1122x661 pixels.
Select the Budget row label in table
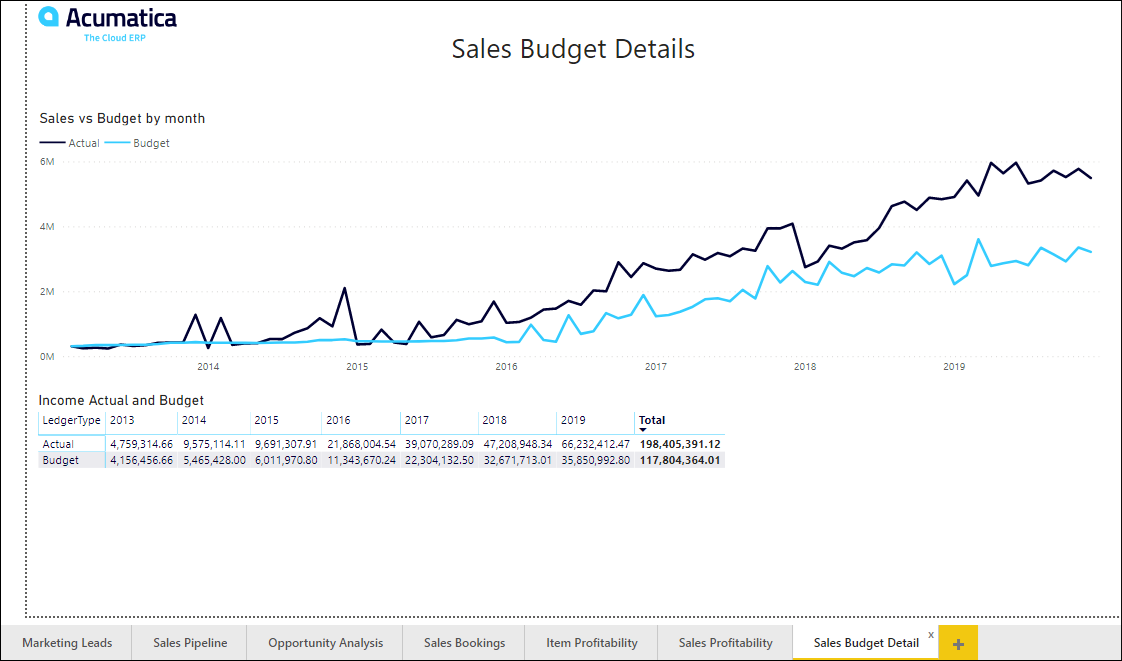pyautogui.click(x=60, y=460)
